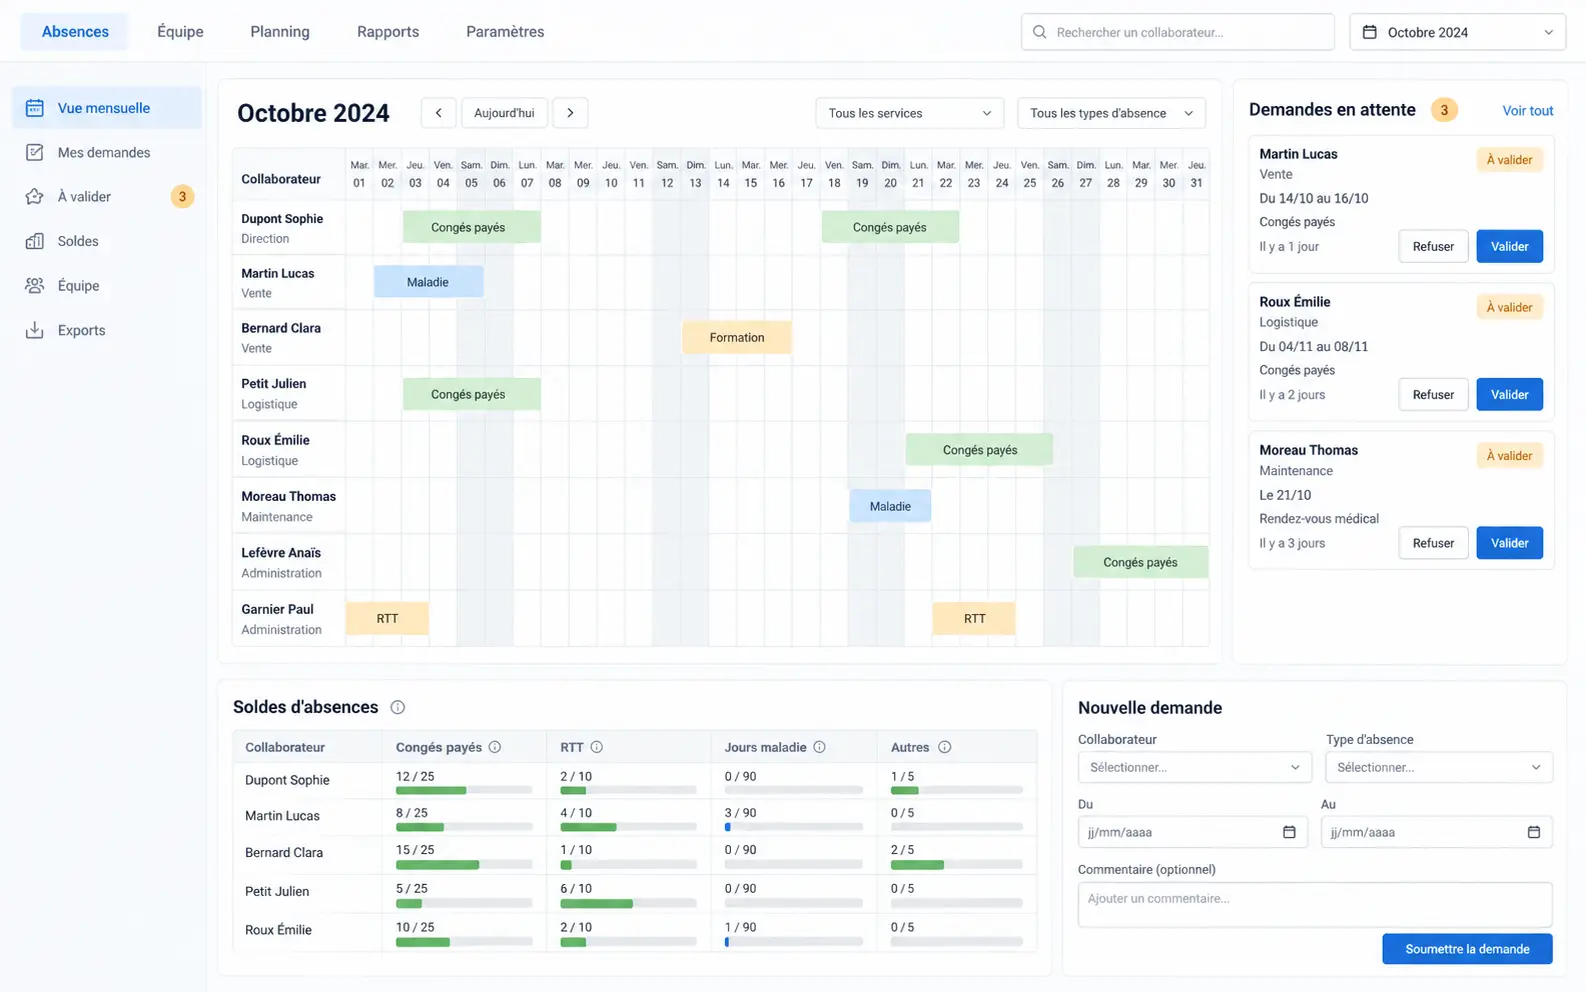Image resolution: width=1586 pixels, height=992 pixels.
Task: Refuse Roux Émilie's pending request
Action: 1433,394
